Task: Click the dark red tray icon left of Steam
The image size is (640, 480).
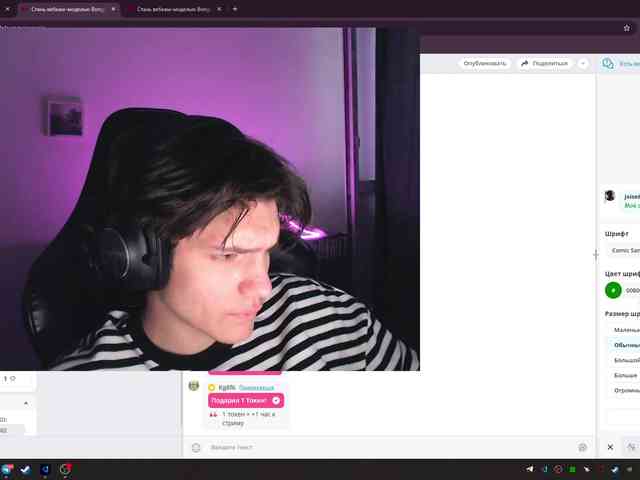Action: point(601,470)
